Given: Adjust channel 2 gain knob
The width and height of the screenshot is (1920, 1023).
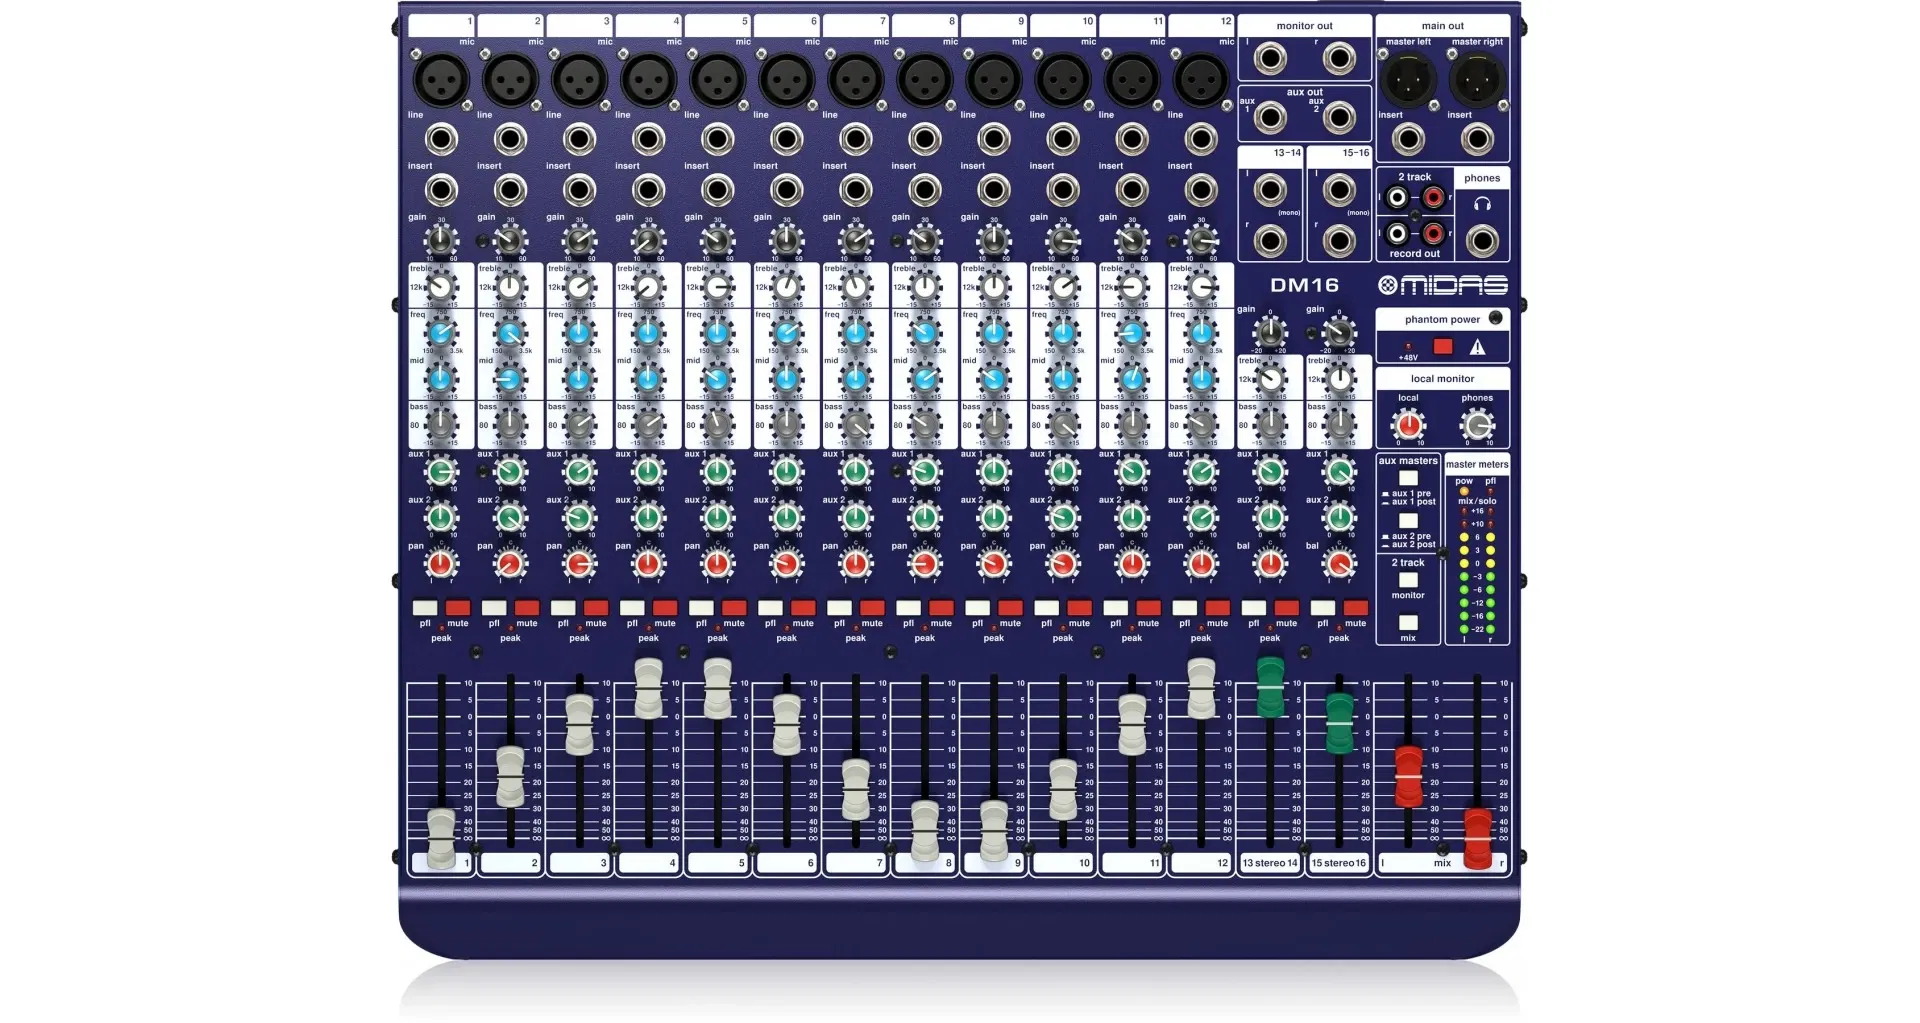Looking at the screenshot, I should (509, 240).
